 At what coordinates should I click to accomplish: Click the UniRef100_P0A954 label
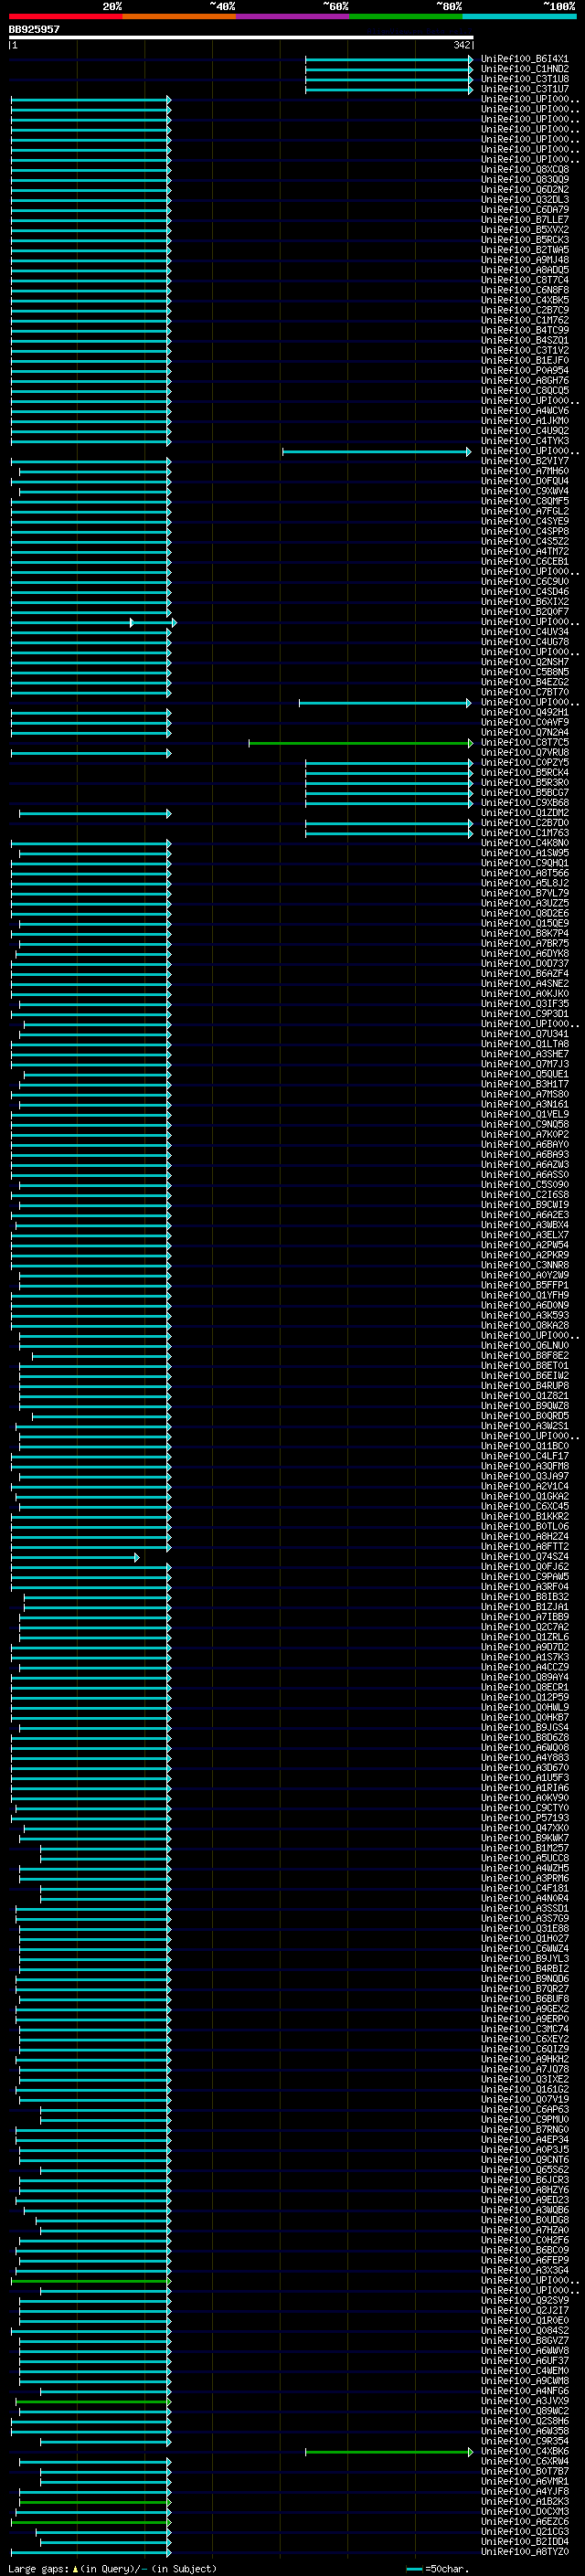point(525,371)
